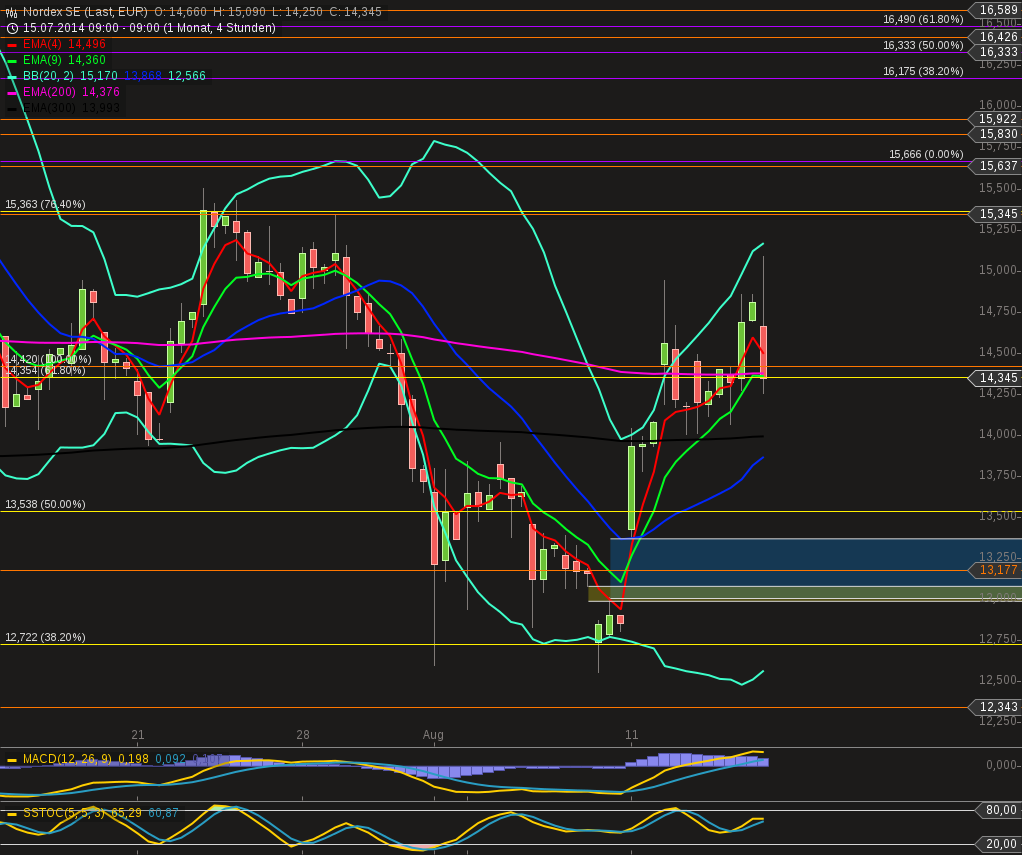
Task: Click the 13,750 price axis tick
Action: pyautogui.click(x=999, y=475)
